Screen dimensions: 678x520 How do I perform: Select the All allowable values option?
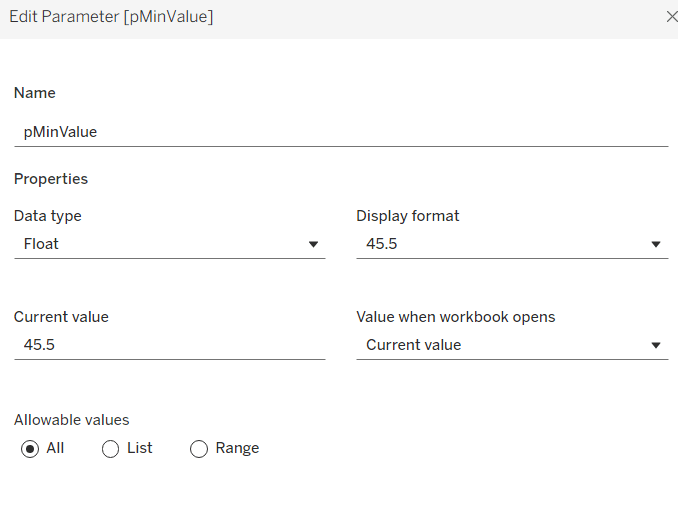coord(30,449)
